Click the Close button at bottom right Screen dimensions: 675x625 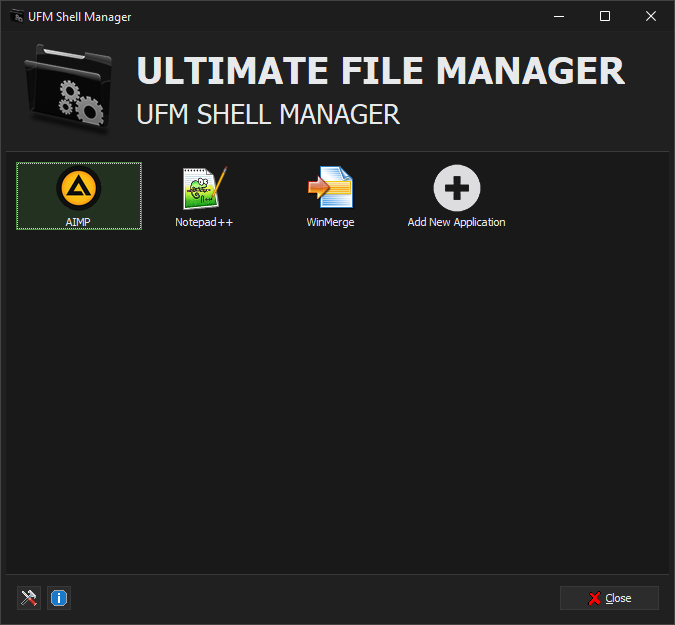tap(609, 598)
